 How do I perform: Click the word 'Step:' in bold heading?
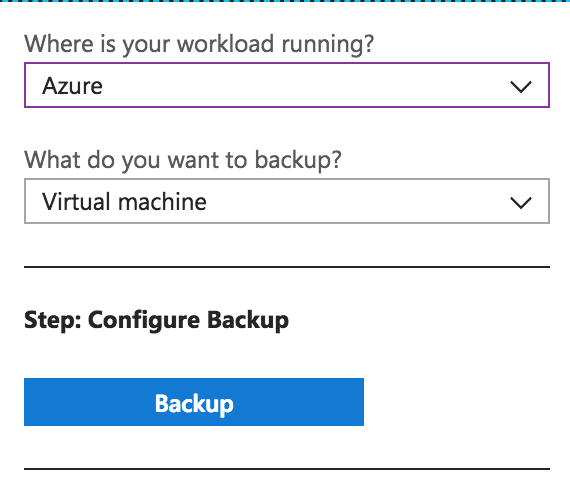(53, 321)
